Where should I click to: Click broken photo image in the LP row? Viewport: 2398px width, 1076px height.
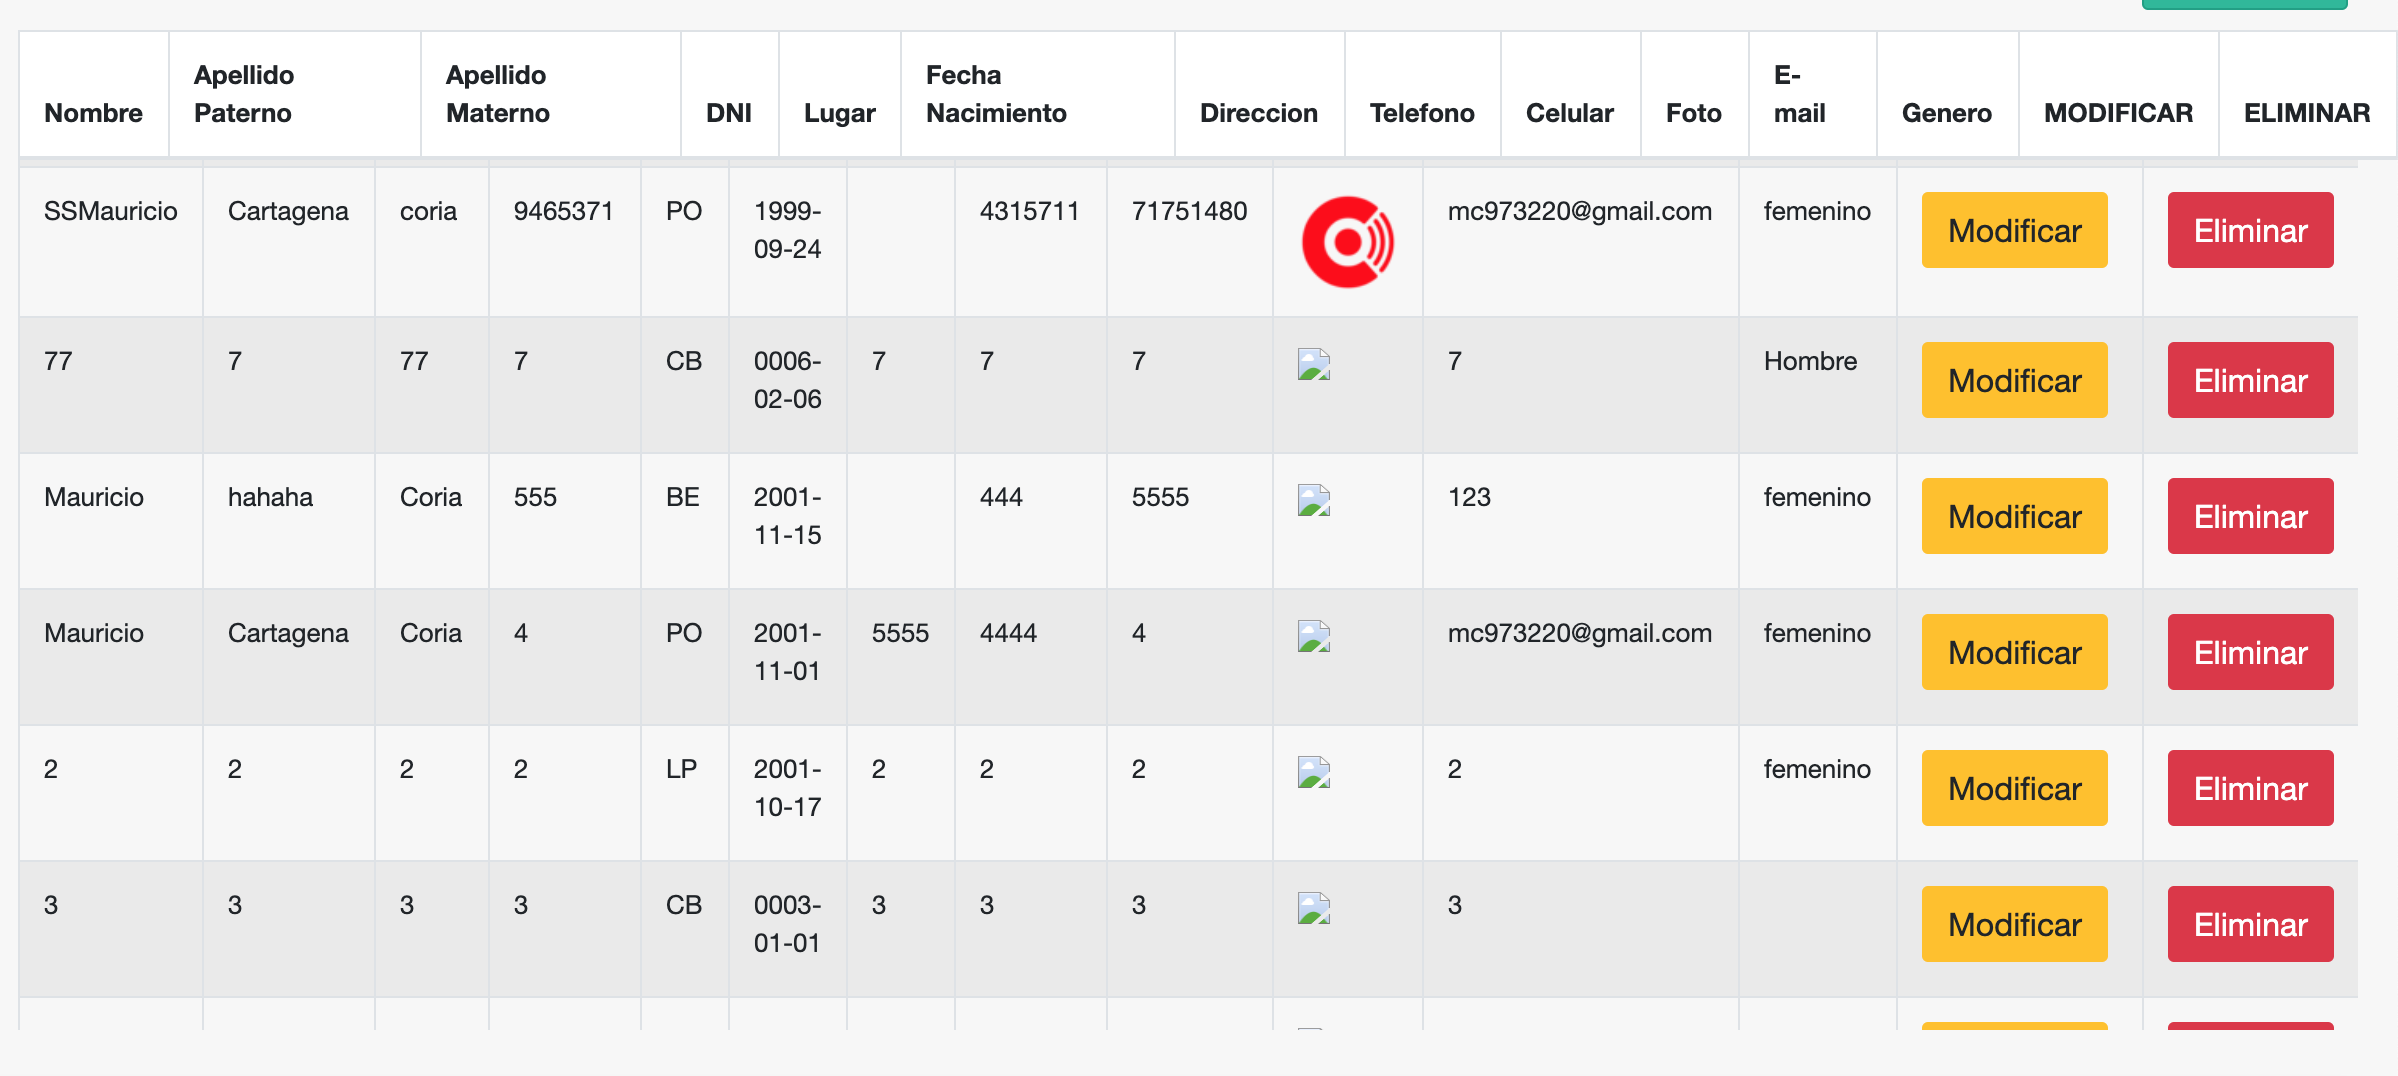coord(1314,772)
